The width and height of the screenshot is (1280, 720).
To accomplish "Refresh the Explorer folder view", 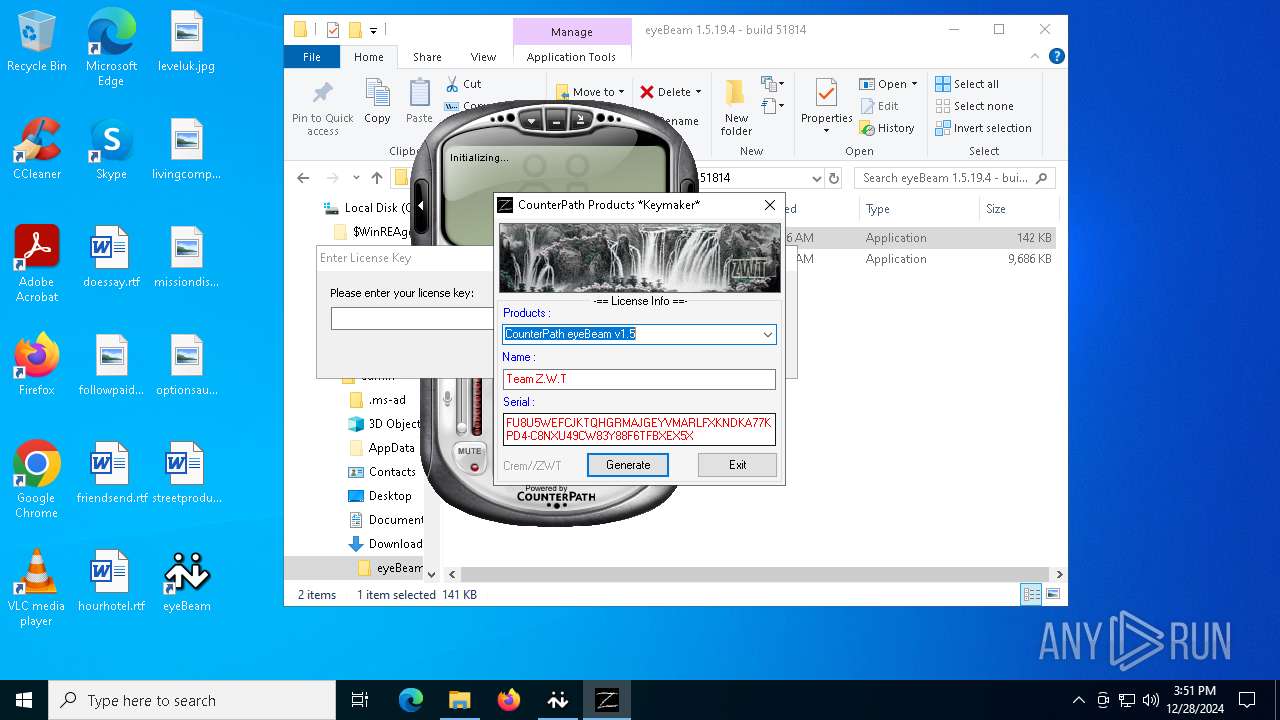I will [x=835, y=178].
